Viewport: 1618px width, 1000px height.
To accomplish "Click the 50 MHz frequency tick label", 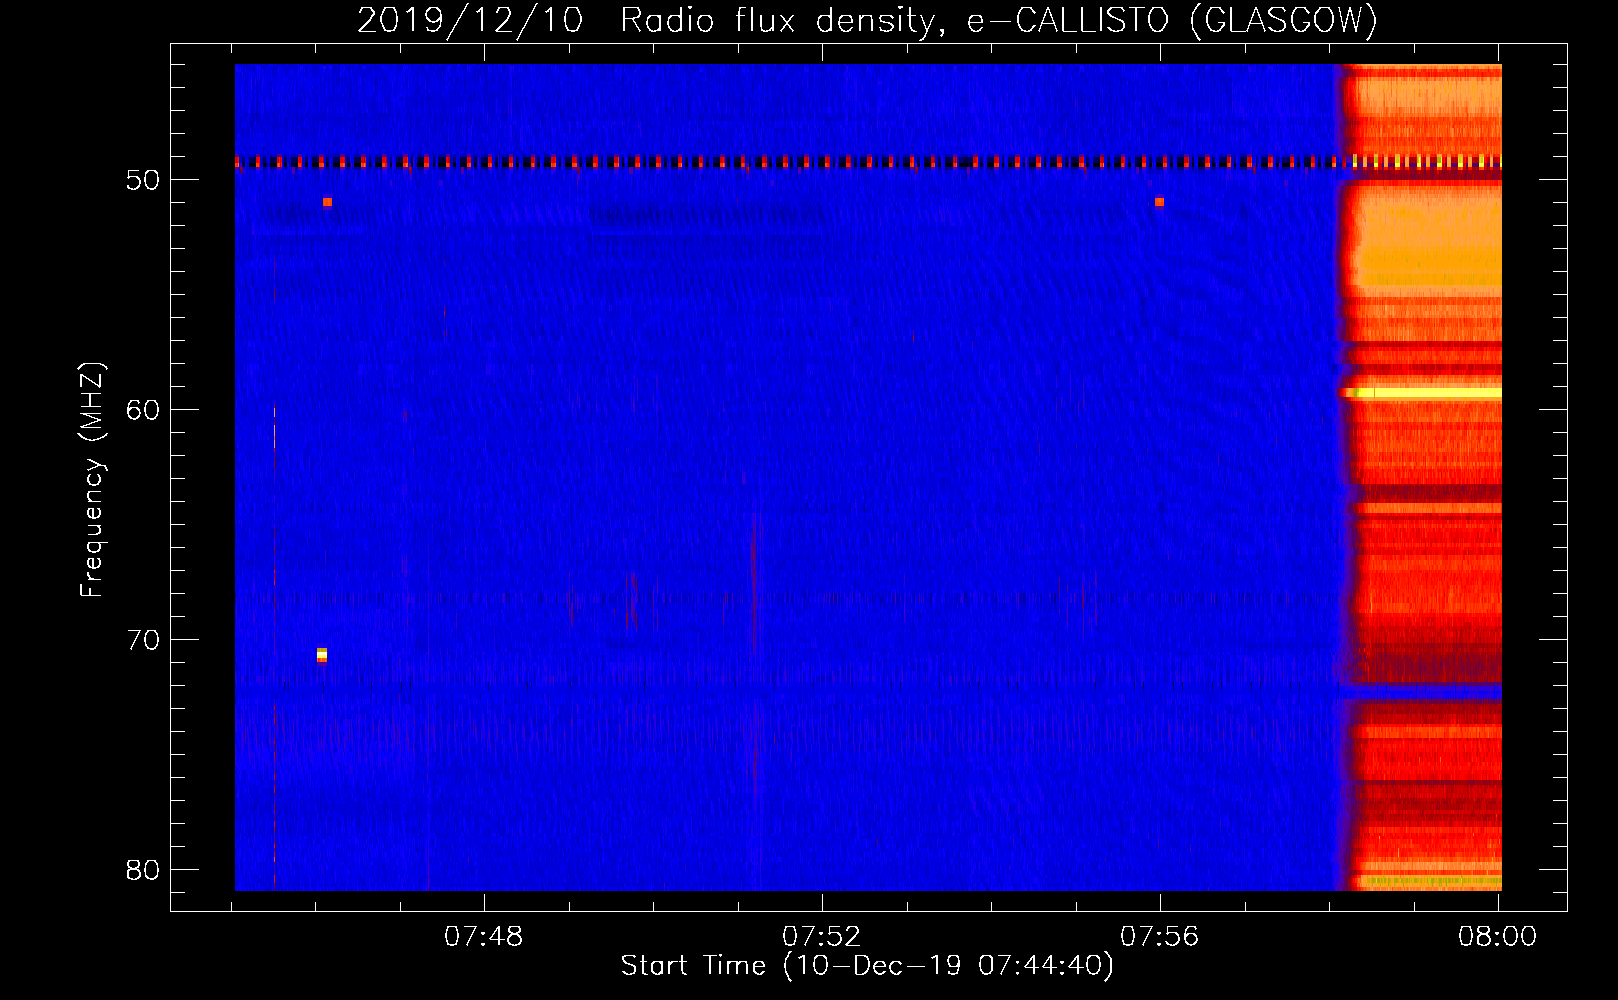I will (x=143, y=180).
